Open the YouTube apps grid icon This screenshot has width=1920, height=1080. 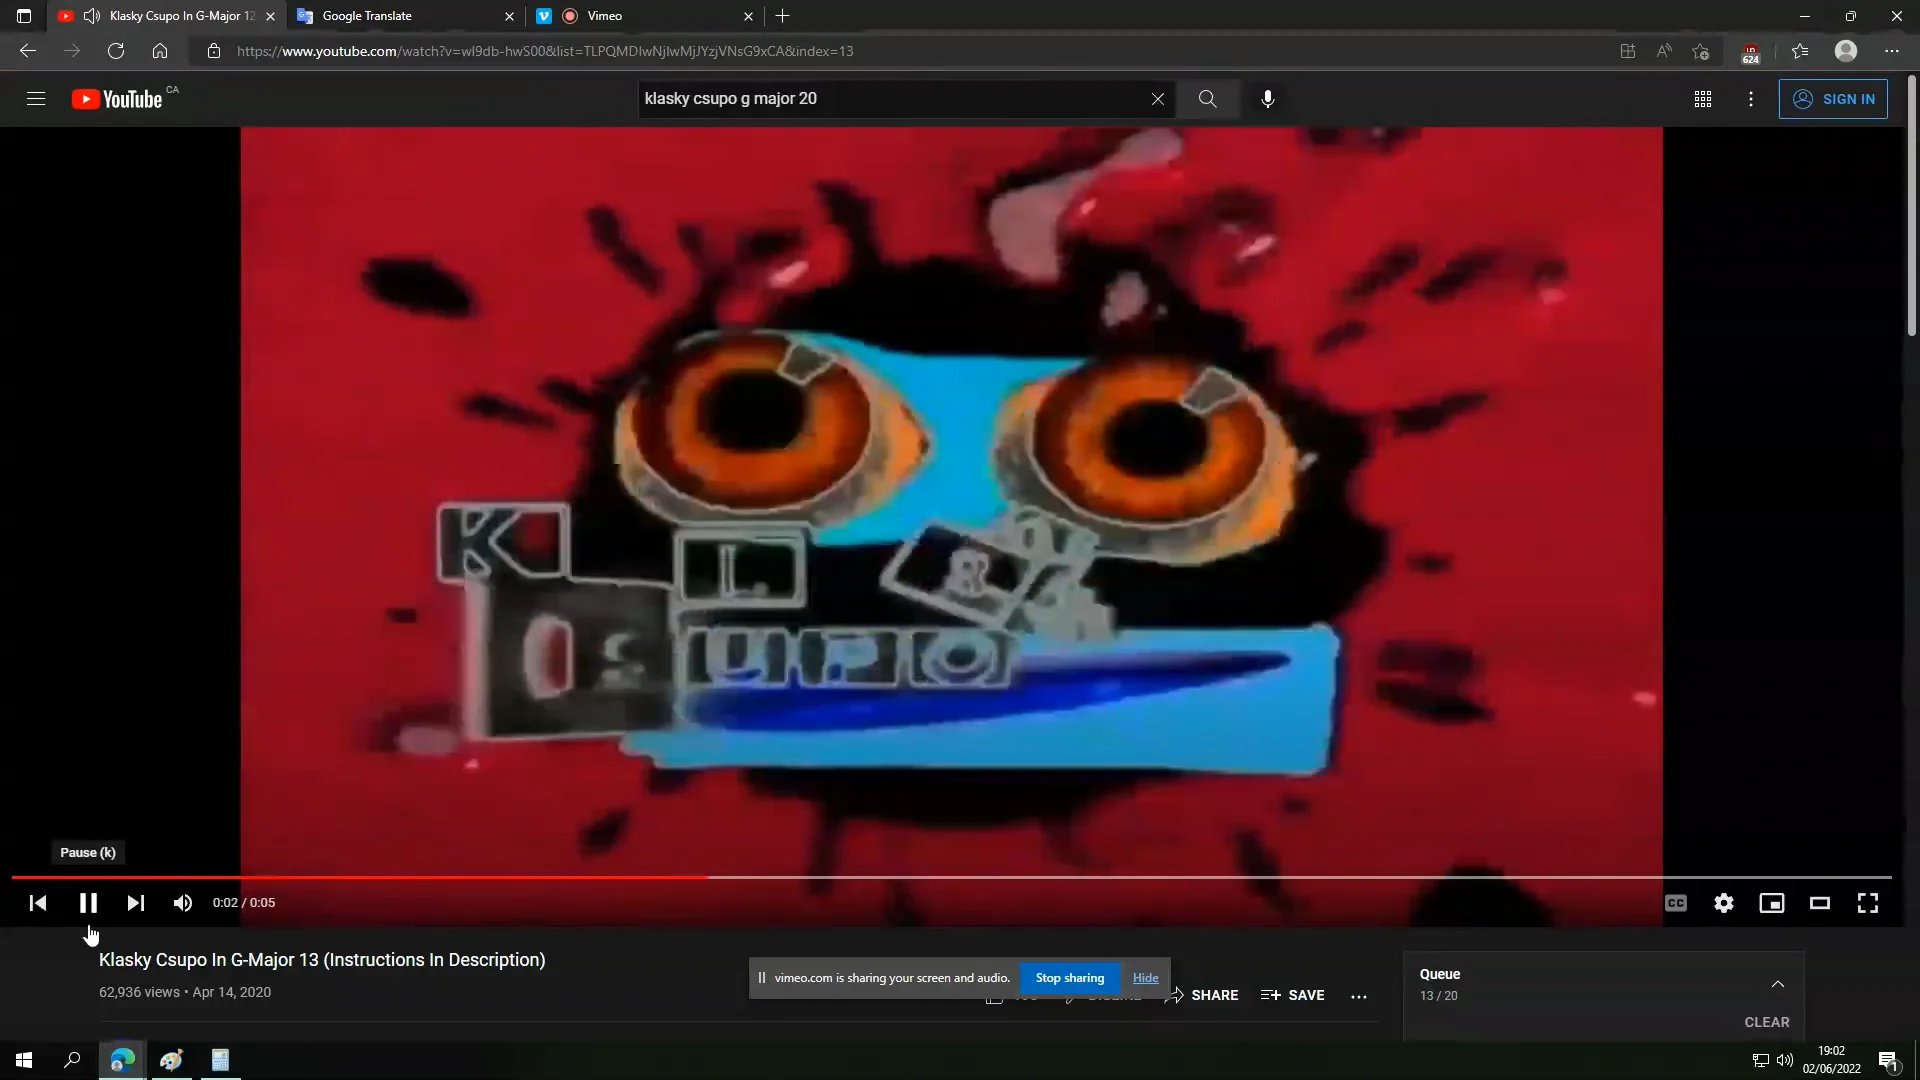tap(1703, 99)
